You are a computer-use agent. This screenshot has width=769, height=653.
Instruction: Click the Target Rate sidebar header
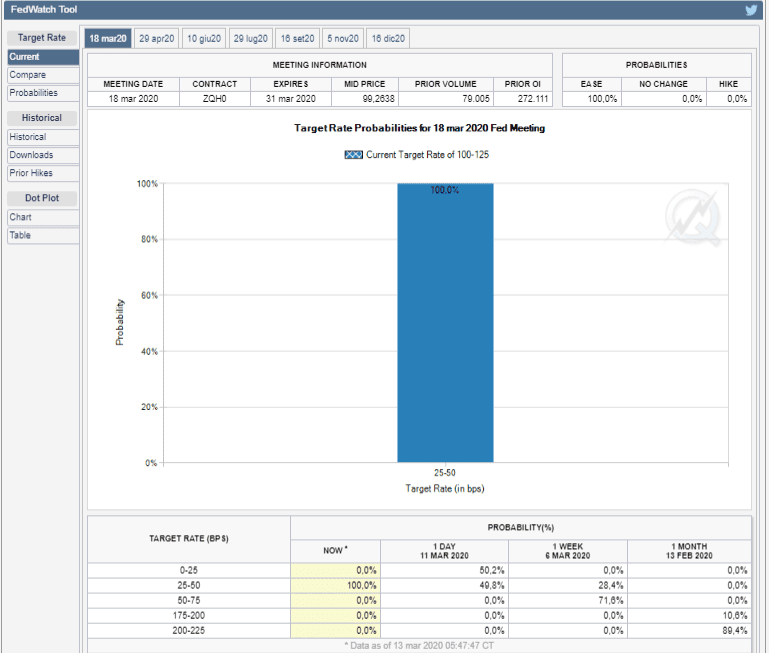tap(42, 38)
